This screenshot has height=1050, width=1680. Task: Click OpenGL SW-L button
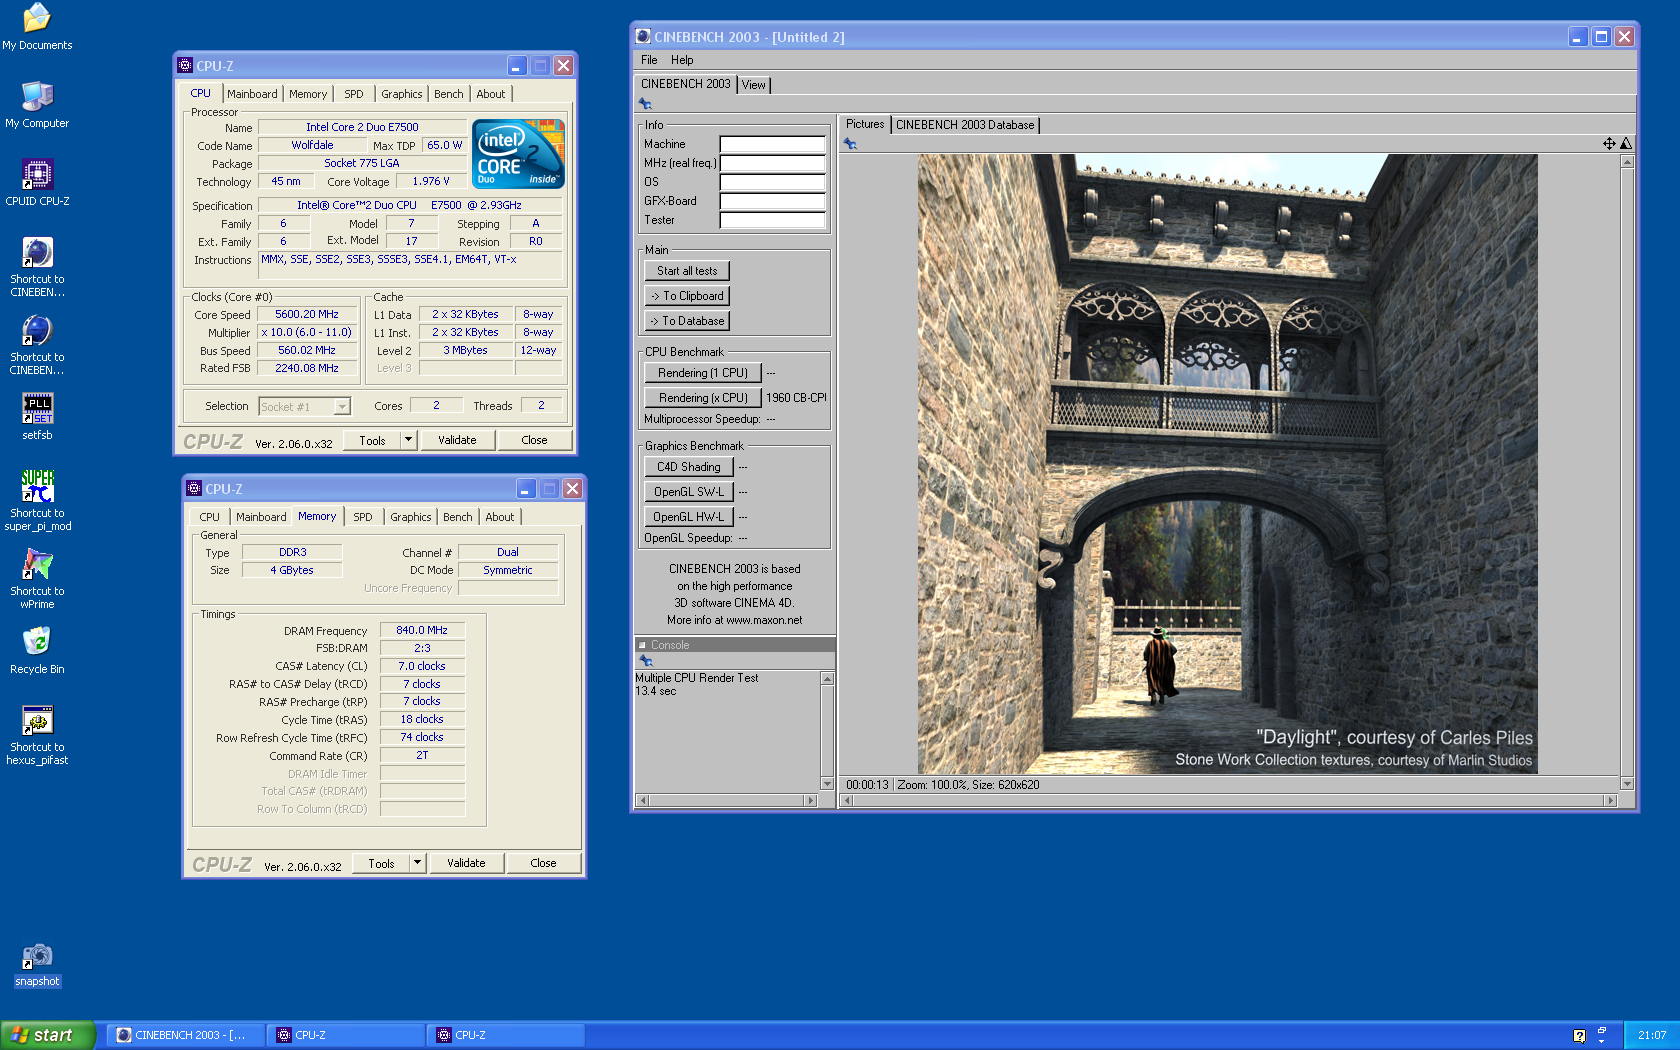[x=689, y=492]
